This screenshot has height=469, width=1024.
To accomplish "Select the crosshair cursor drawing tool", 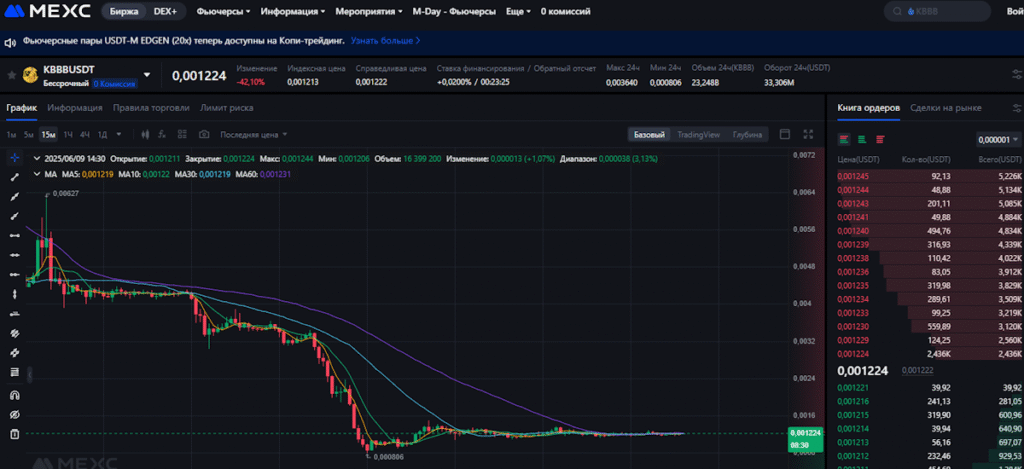I will pos(14,158).
